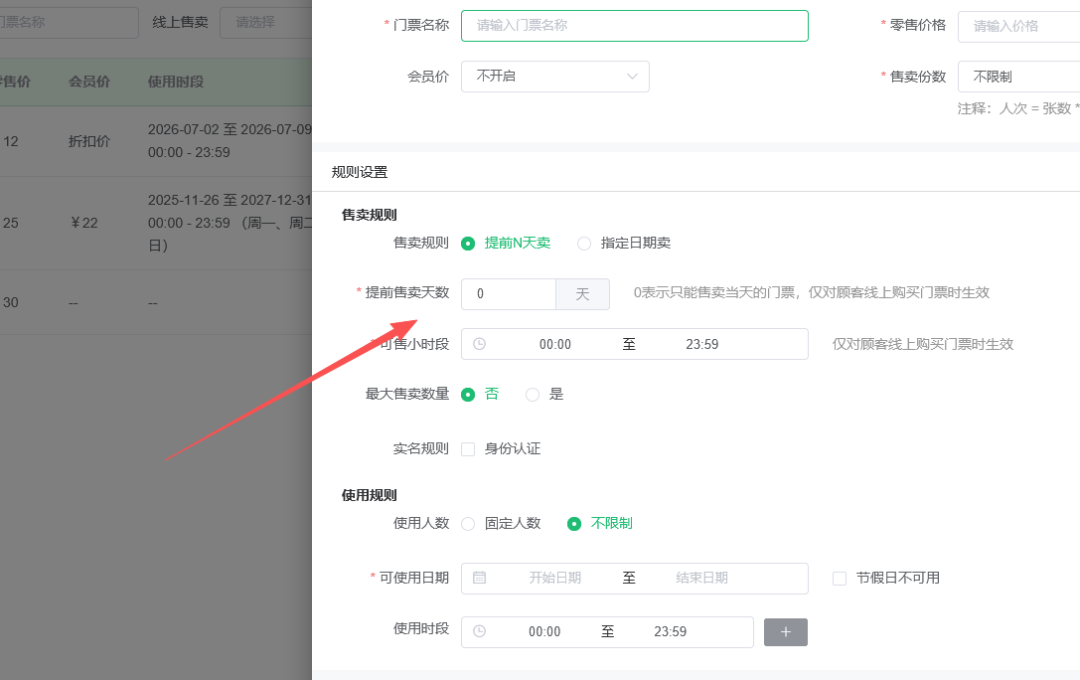Set the 使用时段 start time 00:00
Viewport: 1080px width, 680px height.
tap(544, 632)
